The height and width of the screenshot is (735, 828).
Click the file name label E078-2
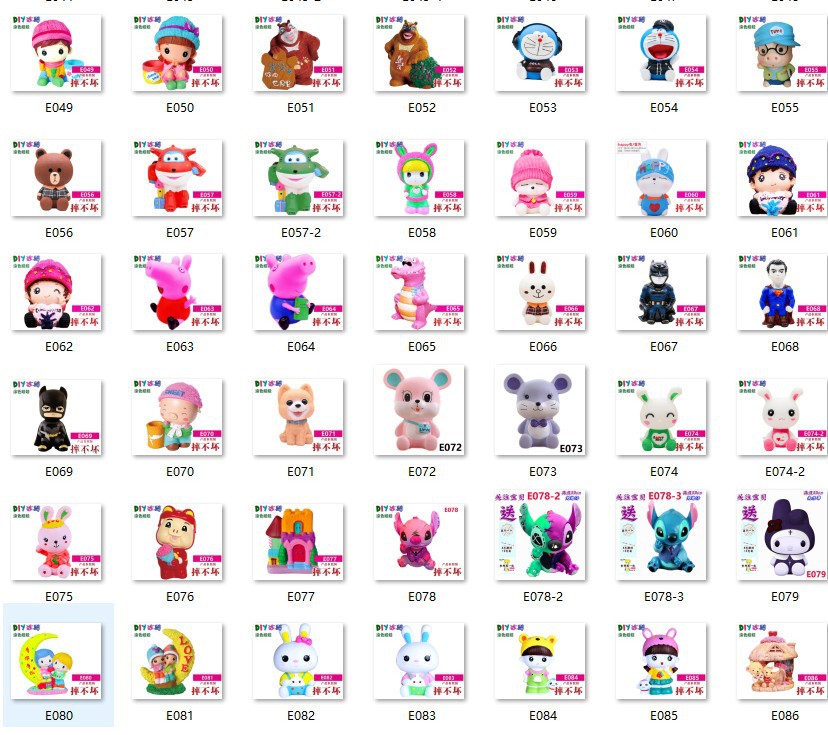543,597
